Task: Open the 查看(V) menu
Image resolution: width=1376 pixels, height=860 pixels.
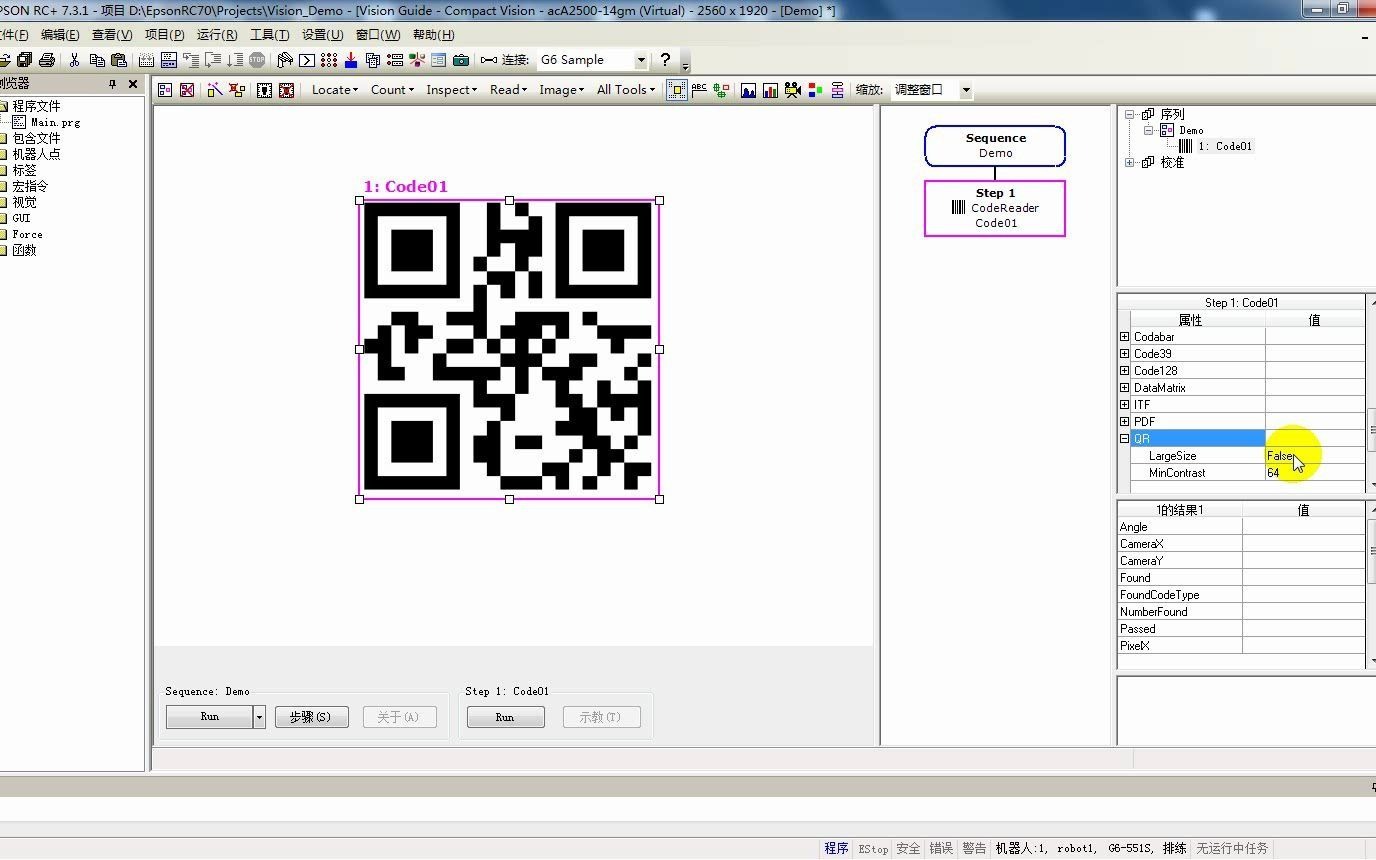Action: [112, 35]
